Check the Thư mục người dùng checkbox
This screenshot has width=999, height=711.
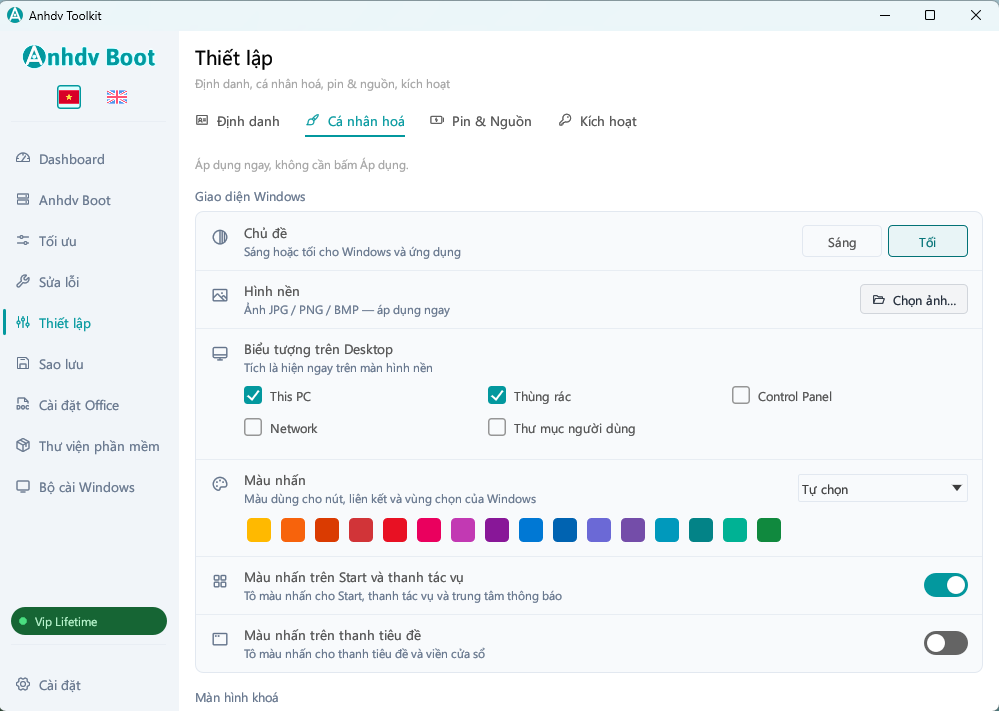[497, 427]
